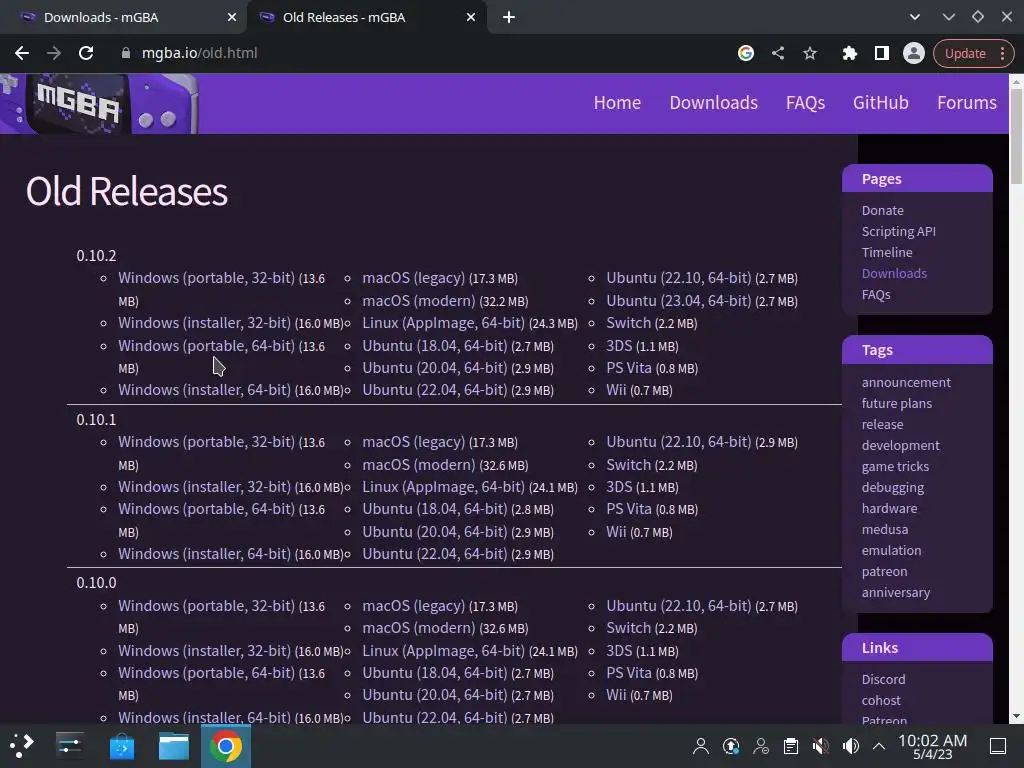Image resolution: width=1024 pixels, height=768 pixels.
Task: Open the Discover store taskbar icon
Action: [x=121, y=746]
